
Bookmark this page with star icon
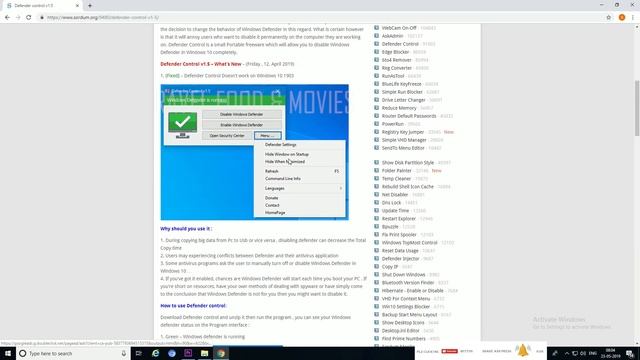(x=609, y=18)
